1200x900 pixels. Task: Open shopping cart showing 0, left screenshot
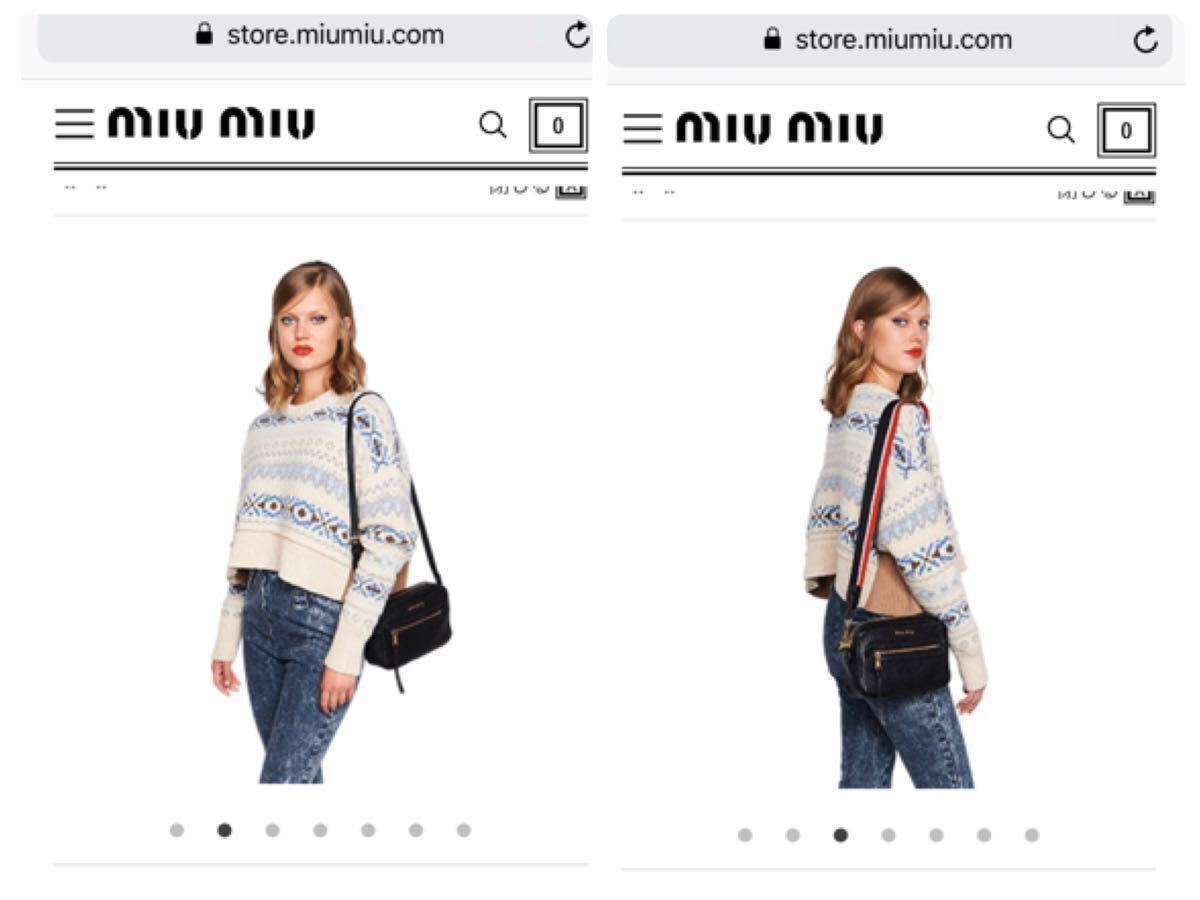(558, 126)
